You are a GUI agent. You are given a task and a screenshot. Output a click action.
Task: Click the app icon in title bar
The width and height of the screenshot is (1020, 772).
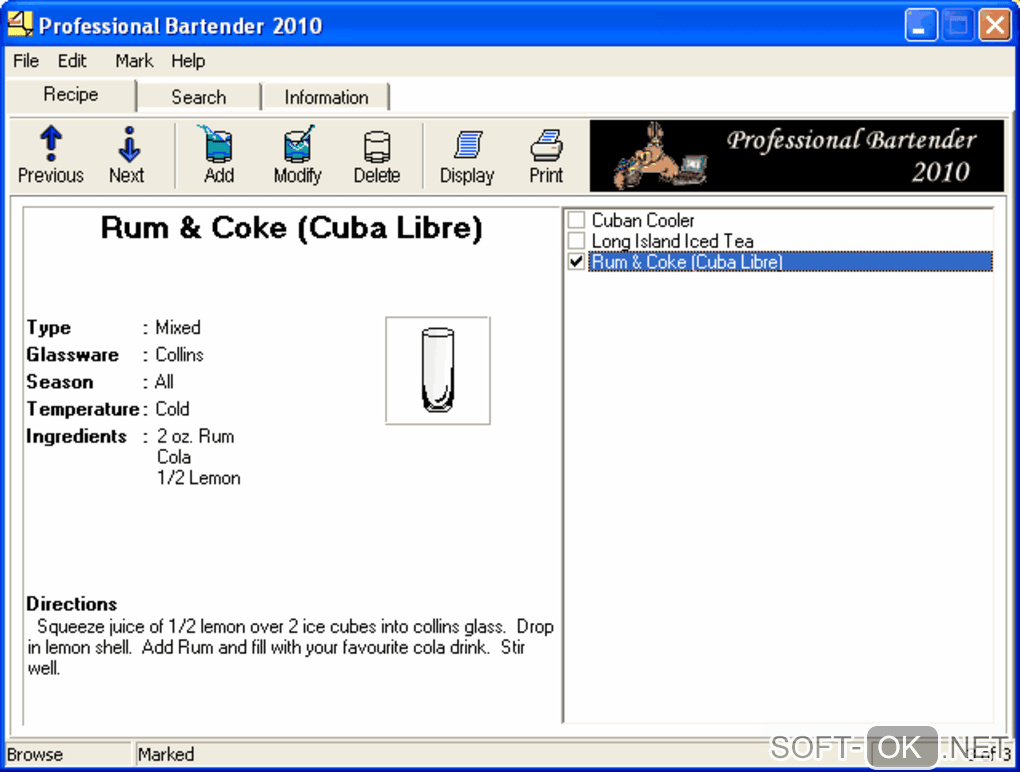pos(20,24)
